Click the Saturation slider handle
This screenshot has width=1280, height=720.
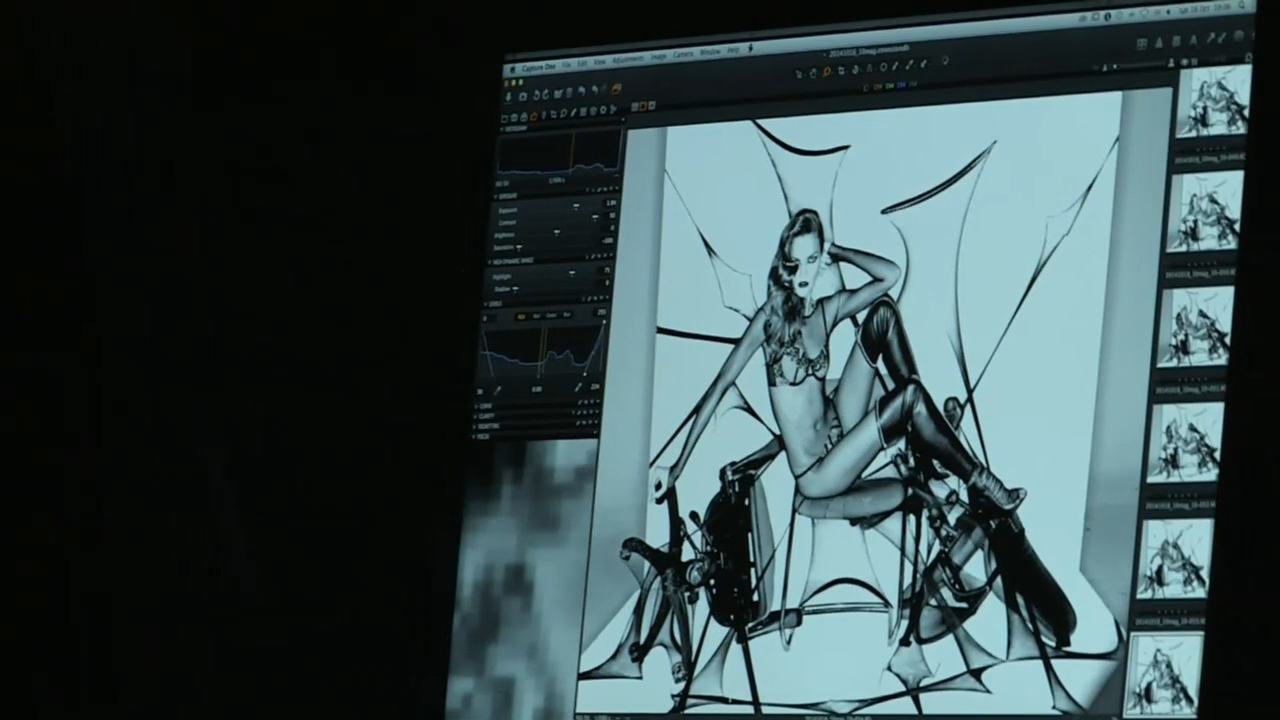tap(519, 248)
